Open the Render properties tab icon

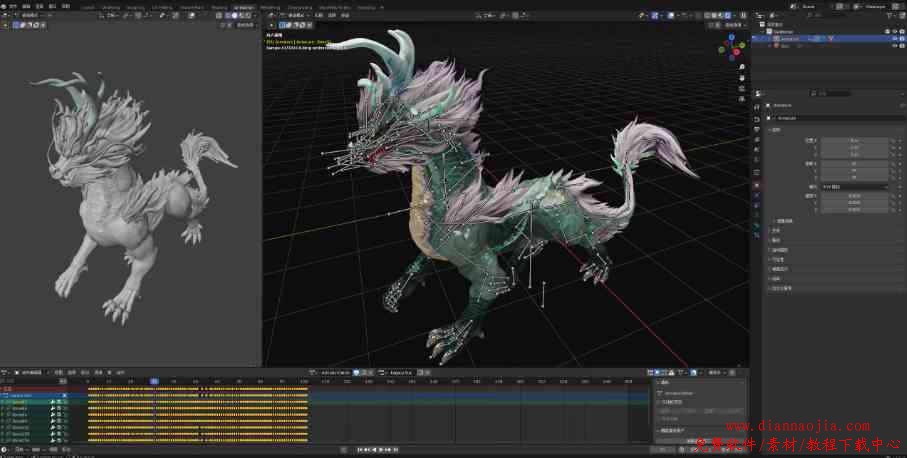(757, 118)
